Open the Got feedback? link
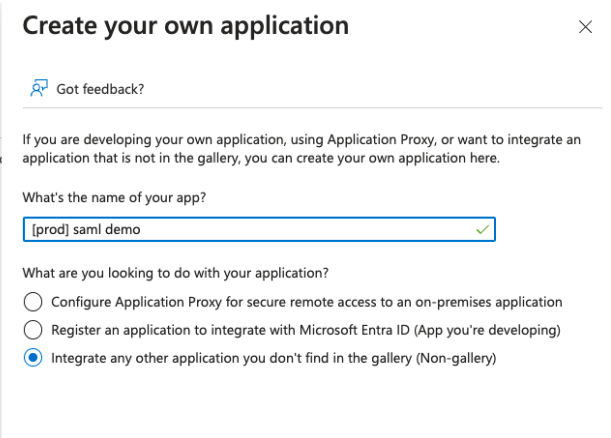The height and width of the screenshot is (438, 611). point(100,89)
